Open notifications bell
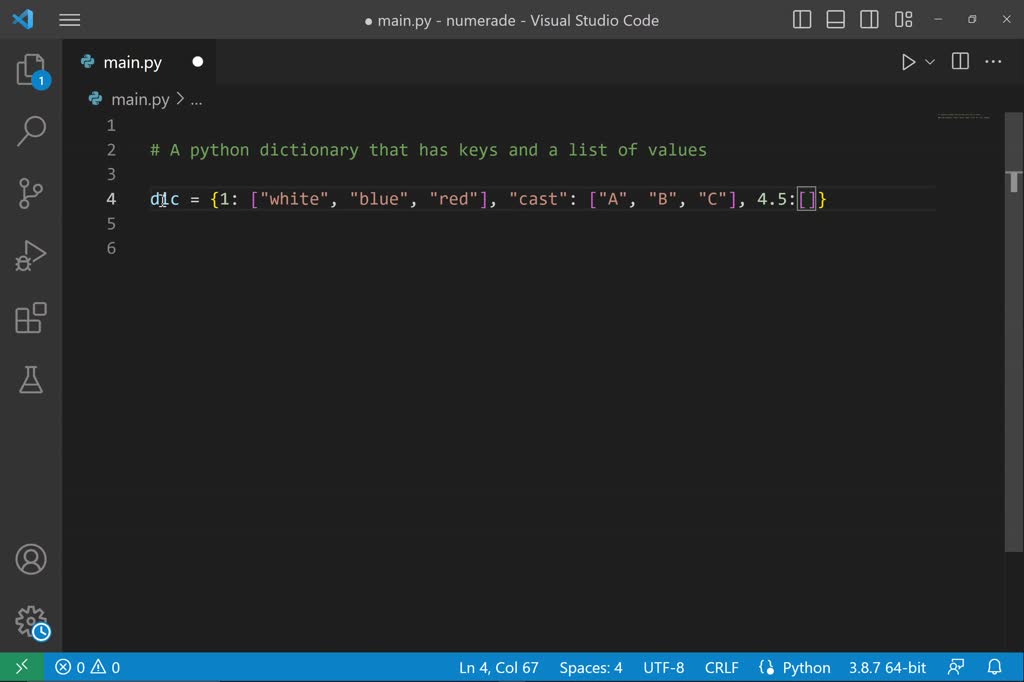The height and width of the screenshot is (682, 1024). click(994, 667)
